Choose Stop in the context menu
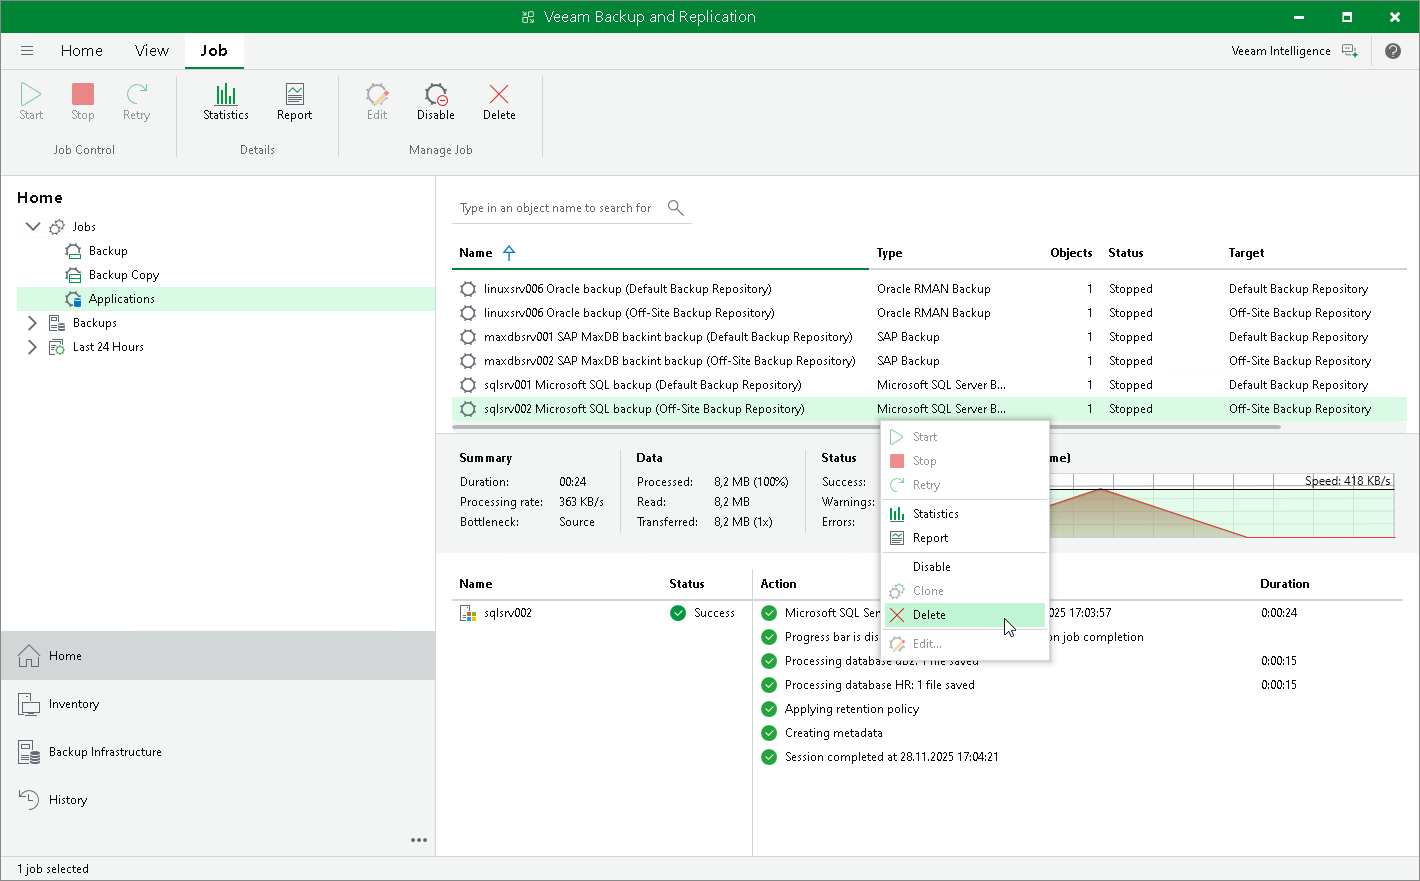The height and width of the screenshot is (881, 1420). click(x=965, y=461)
